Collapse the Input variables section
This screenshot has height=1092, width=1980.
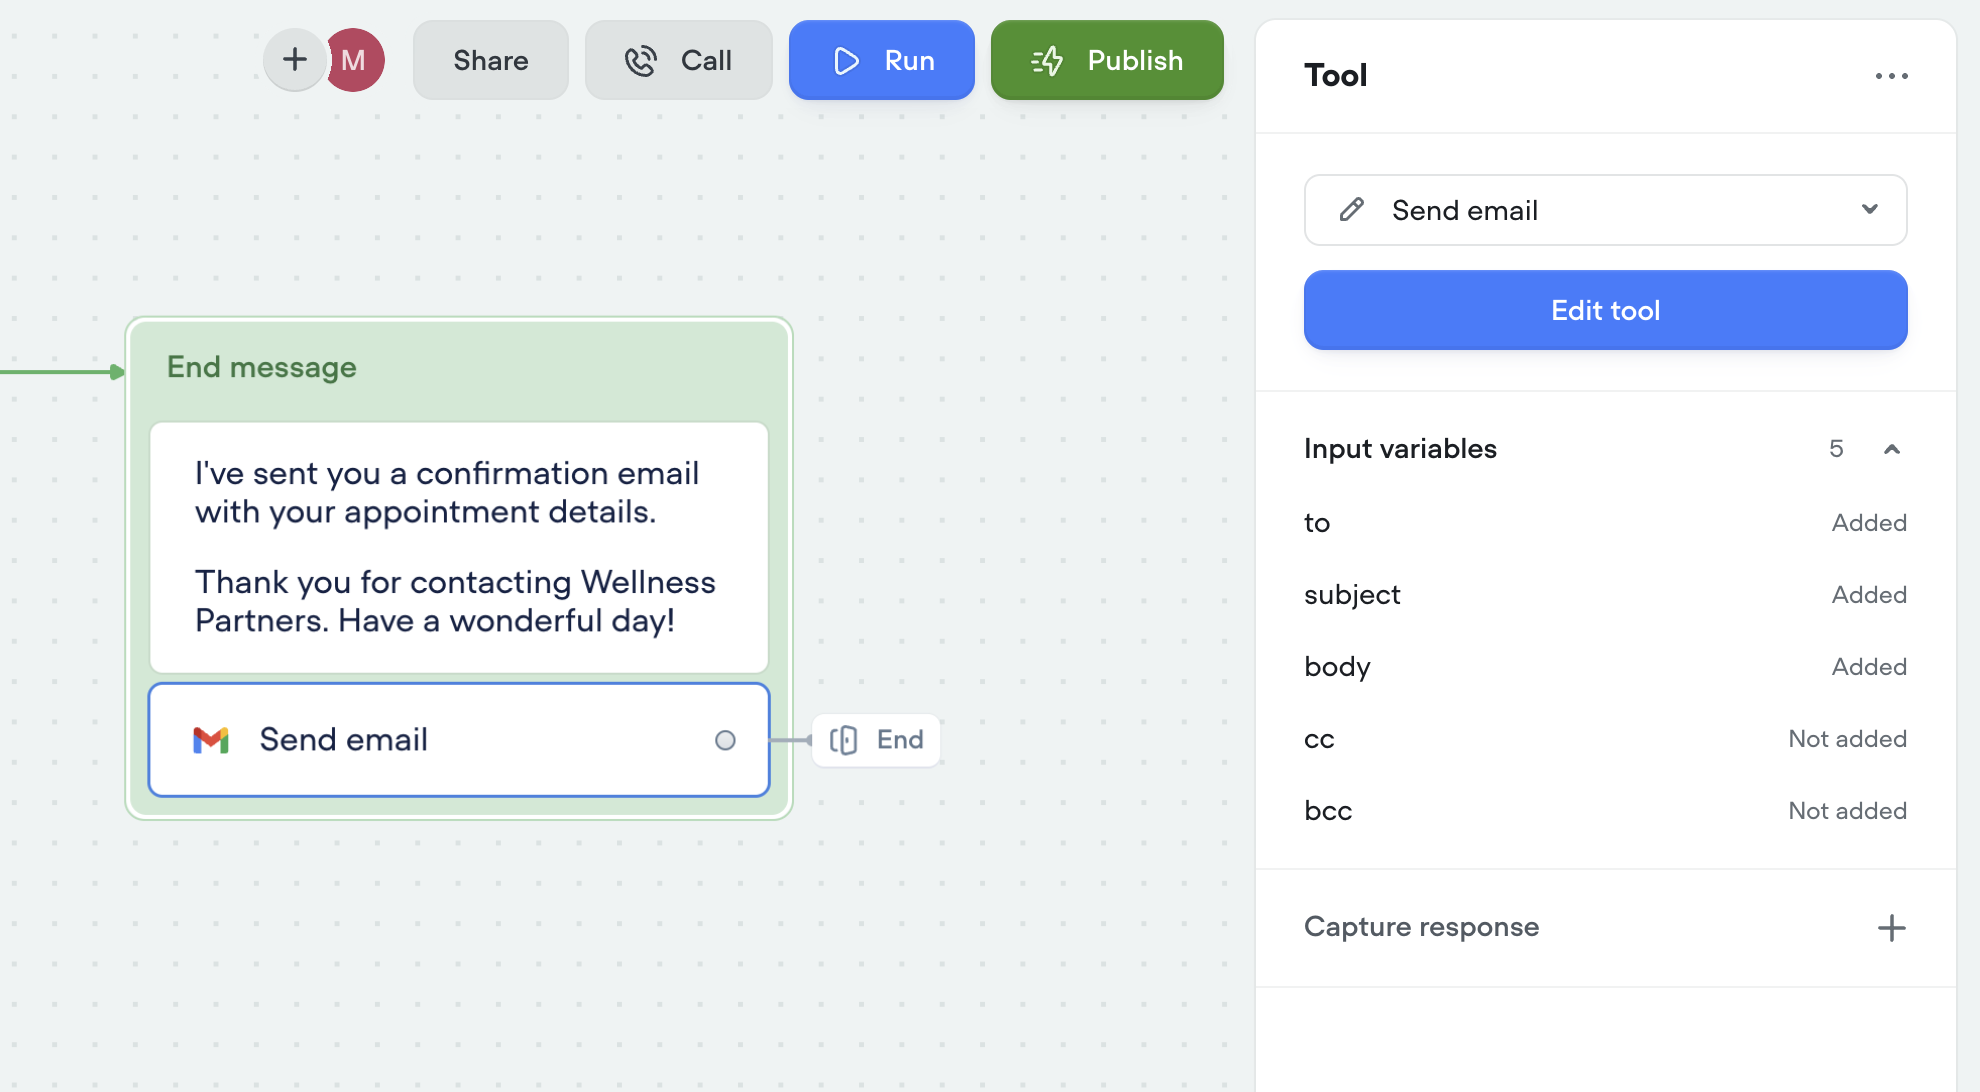pos(1891,449)
